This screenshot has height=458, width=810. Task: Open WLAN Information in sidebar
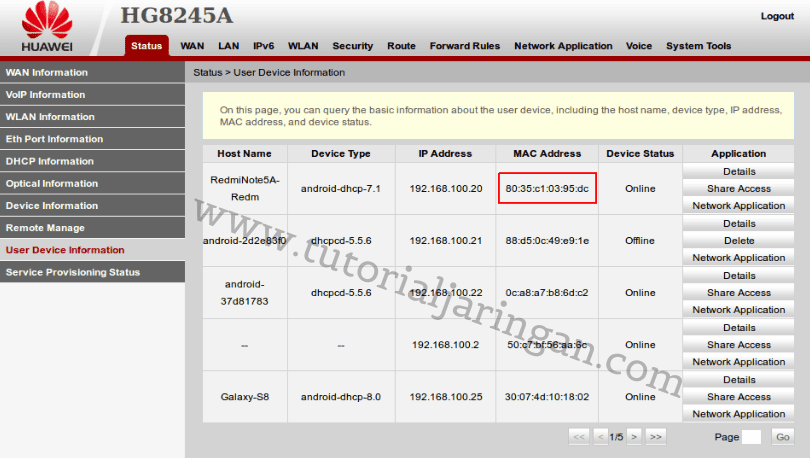click(92, 117)
